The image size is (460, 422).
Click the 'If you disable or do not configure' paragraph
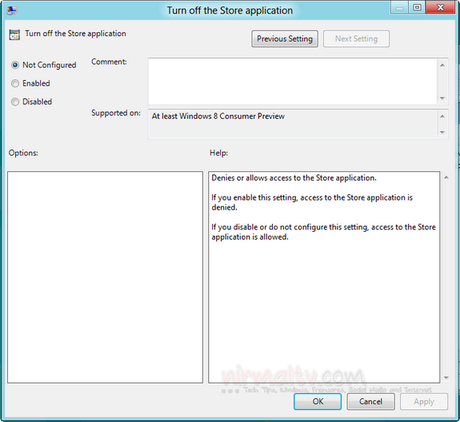point(323,232)
